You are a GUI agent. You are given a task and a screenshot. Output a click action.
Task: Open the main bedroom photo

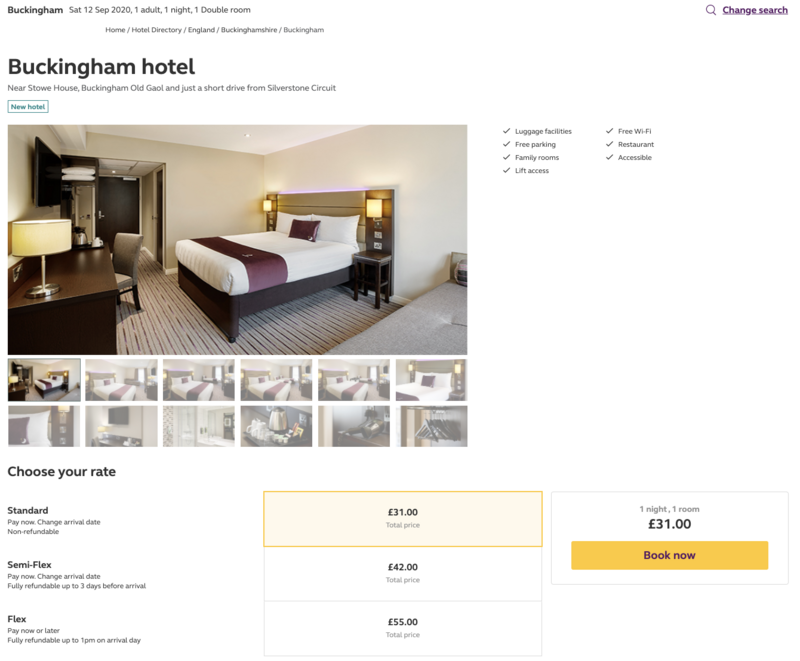(x=237, y=240)
